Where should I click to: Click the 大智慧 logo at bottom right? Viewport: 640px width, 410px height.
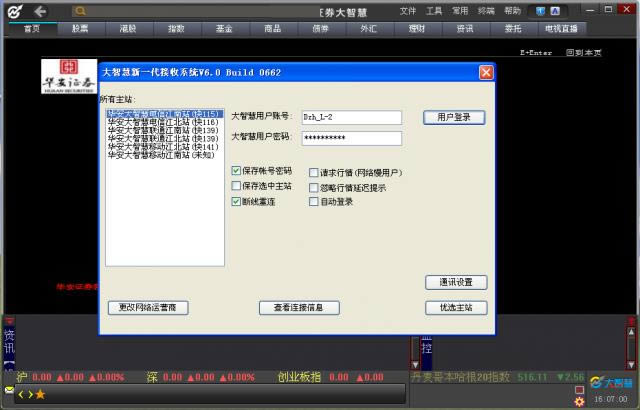click(x=611, y=383)
